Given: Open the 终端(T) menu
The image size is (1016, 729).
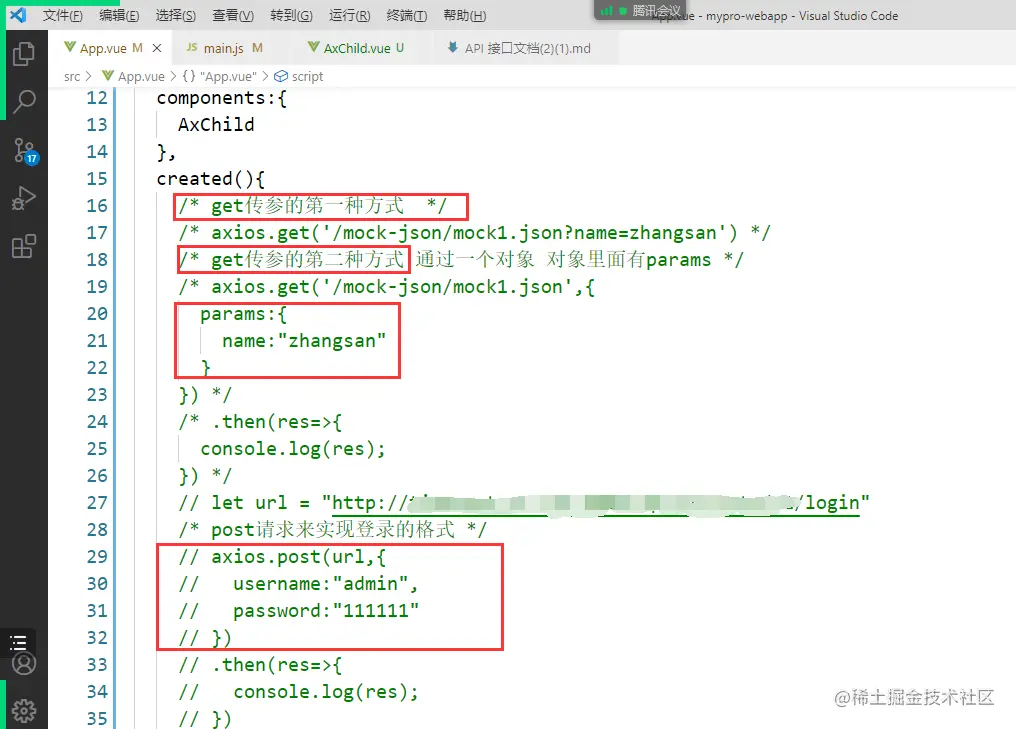Looking at the screenshot, I should click(x=407, y=16).
